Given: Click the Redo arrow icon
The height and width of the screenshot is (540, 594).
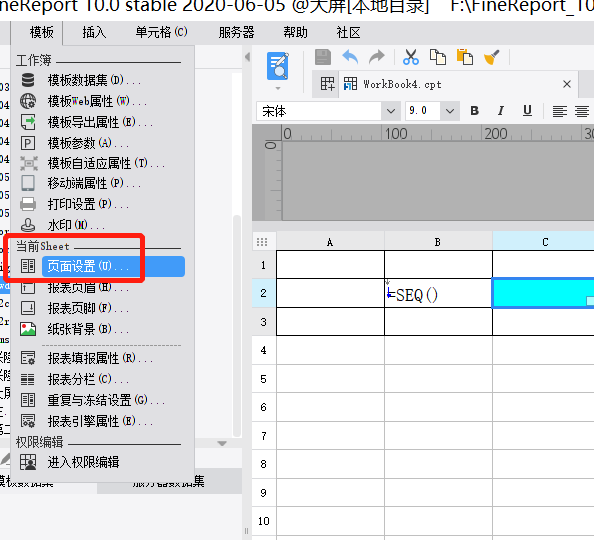Looking at the screenshot, I should pos(377,58).
